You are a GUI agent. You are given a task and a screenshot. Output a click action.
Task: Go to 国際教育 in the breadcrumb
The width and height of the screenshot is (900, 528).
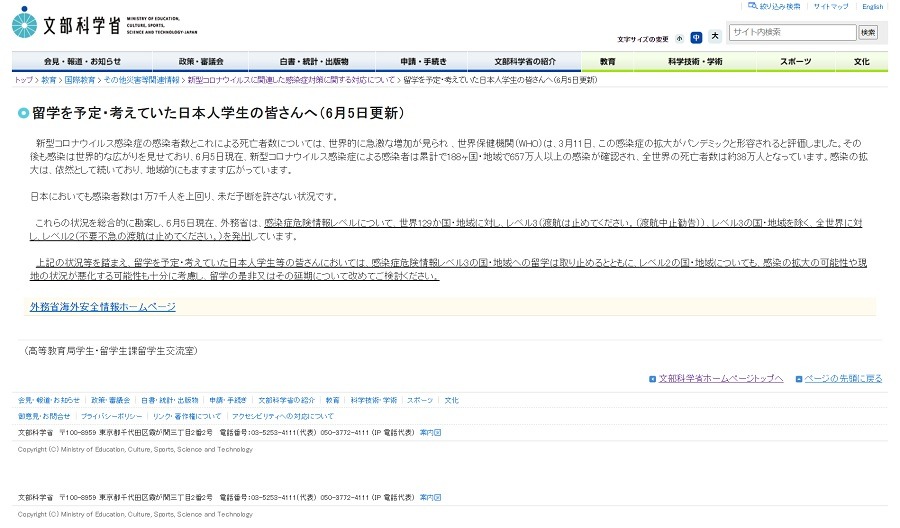(80, 80)
